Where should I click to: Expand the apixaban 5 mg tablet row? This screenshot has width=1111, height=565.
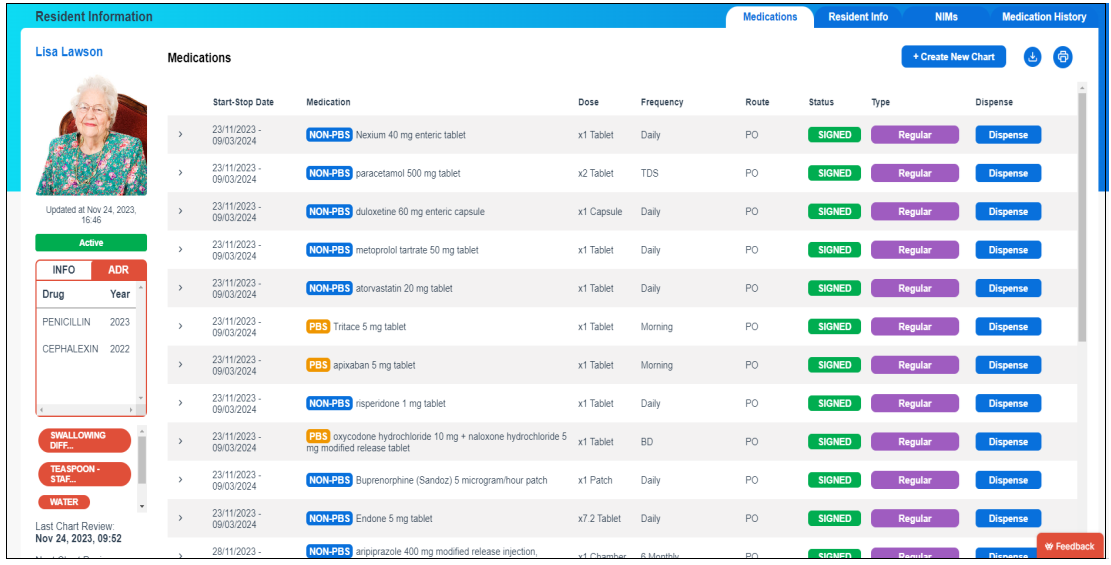coord(181,365)
